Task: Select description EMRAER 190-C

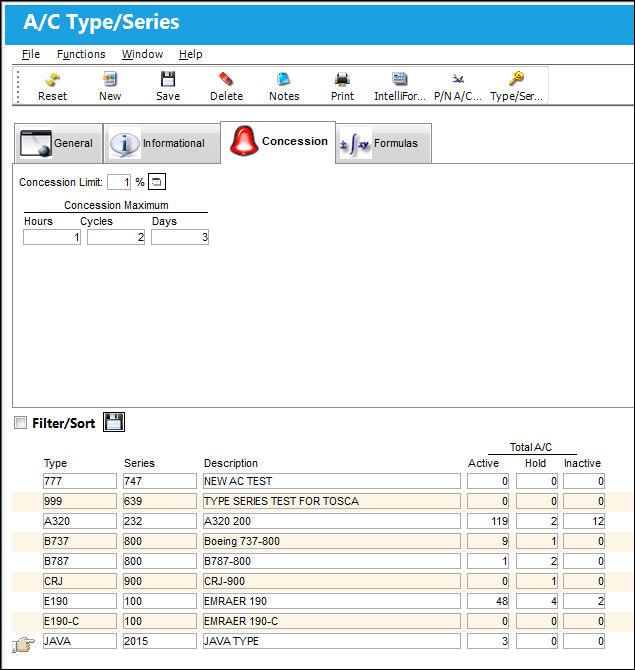Action: pos(332,621)
